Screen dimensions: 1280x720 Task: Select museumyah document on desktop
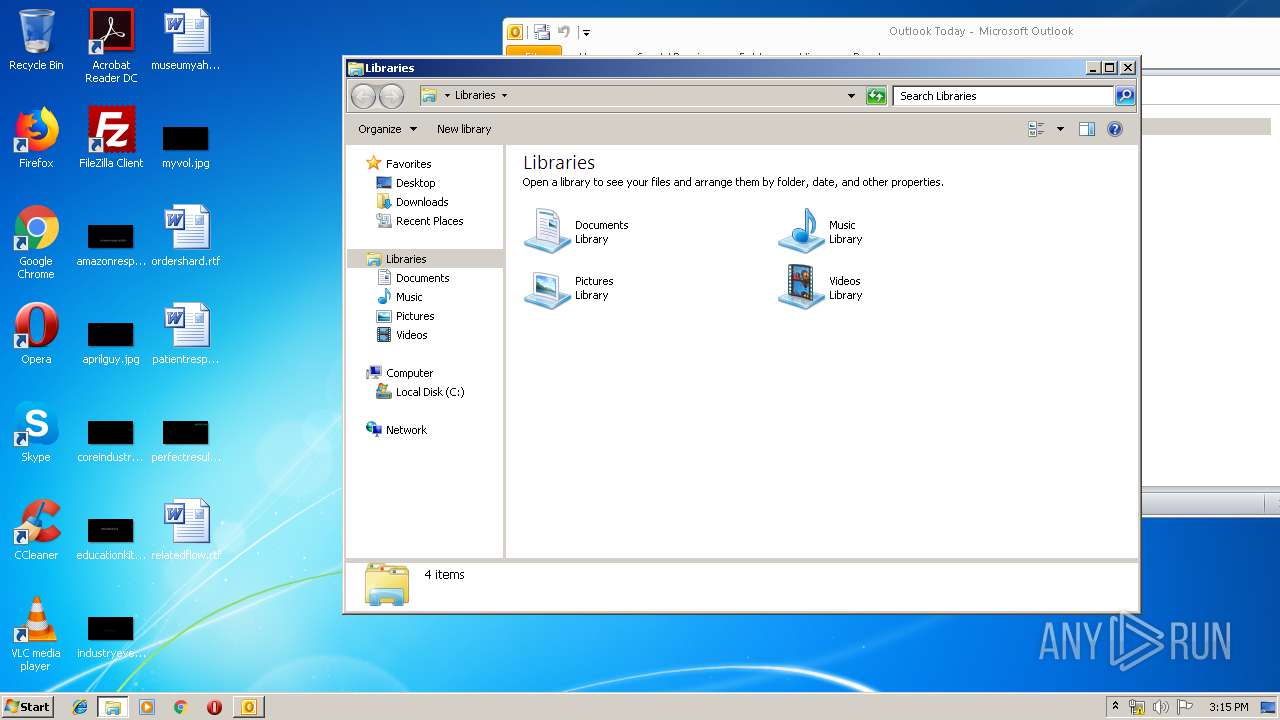pos(186,40)
